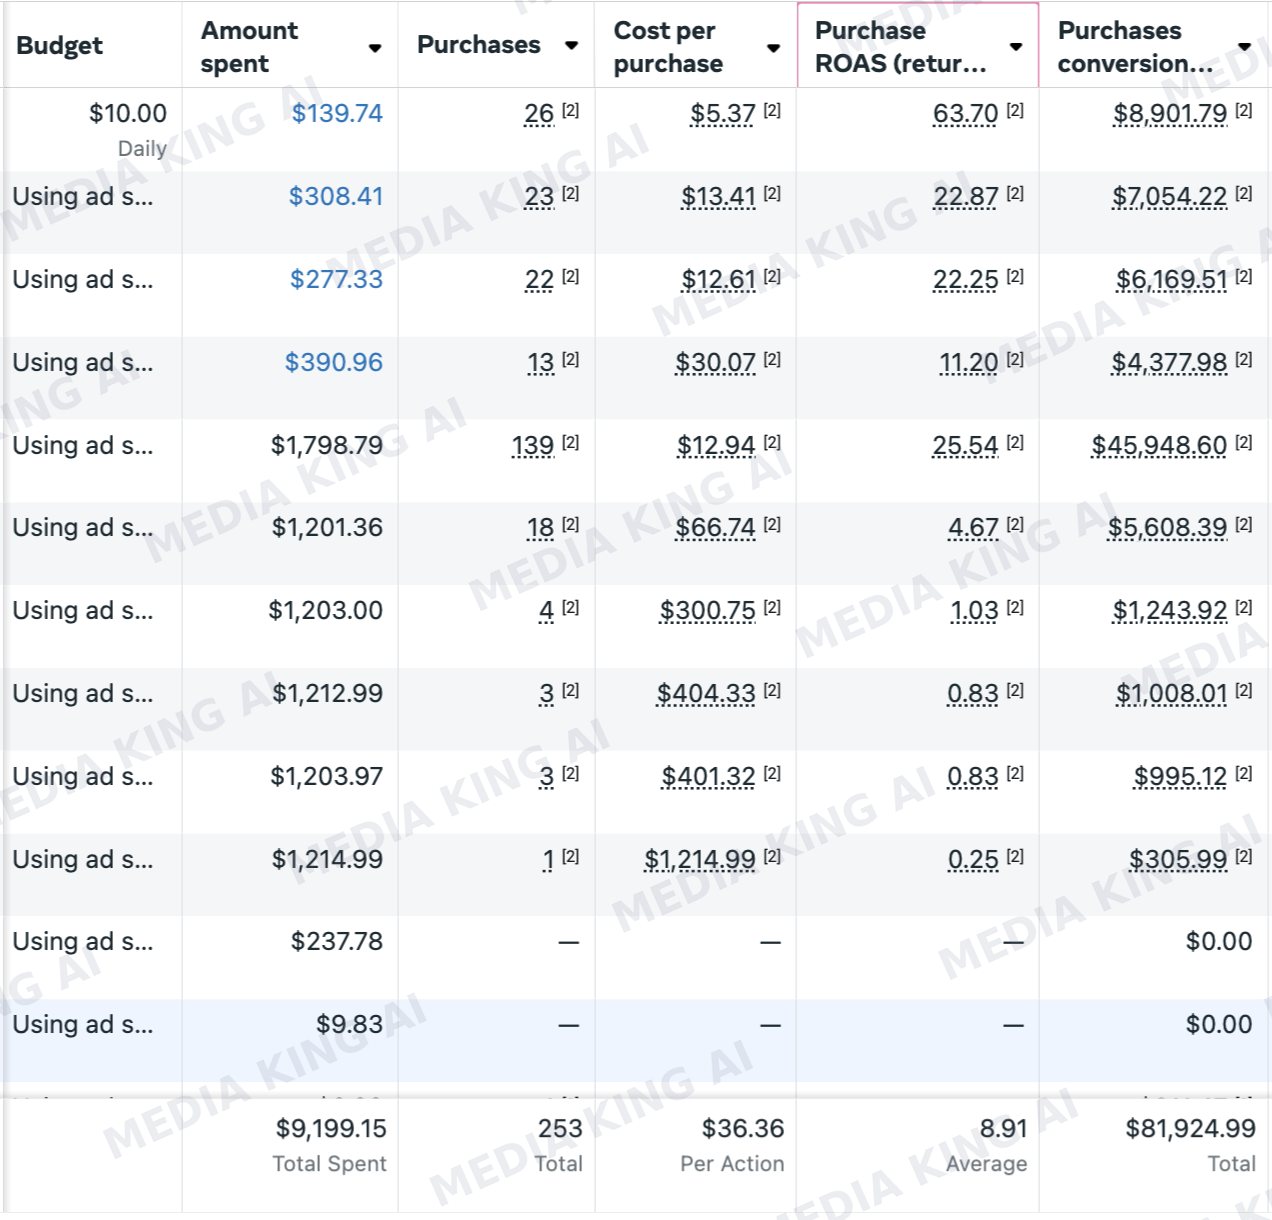The width and height of the screenshot is (1272, 1220).
Task: Open the Purchase ROAS column dropdown arrow
Action: [1016, 47]
